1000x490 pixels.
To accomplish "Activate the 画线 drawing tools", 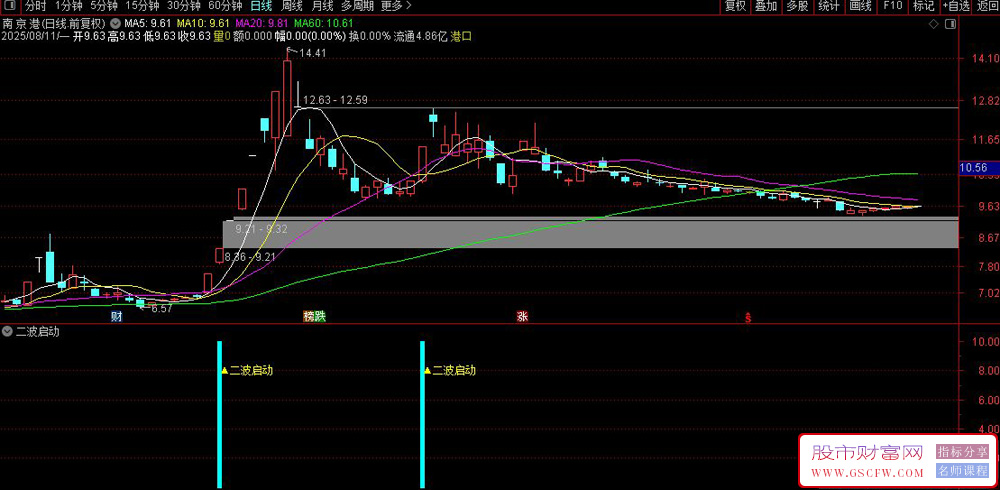I will [x=860, y=6].
